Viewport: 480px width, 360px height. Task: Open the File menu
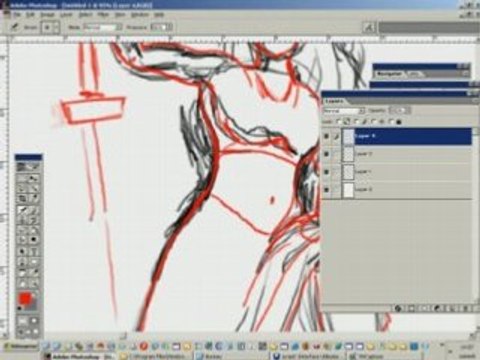click(x=17, y=15)
